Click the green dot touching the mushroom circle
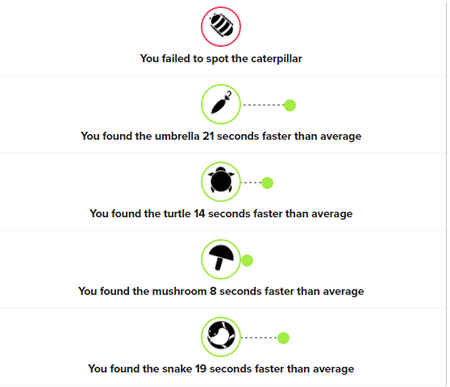 tap(247, 260)
